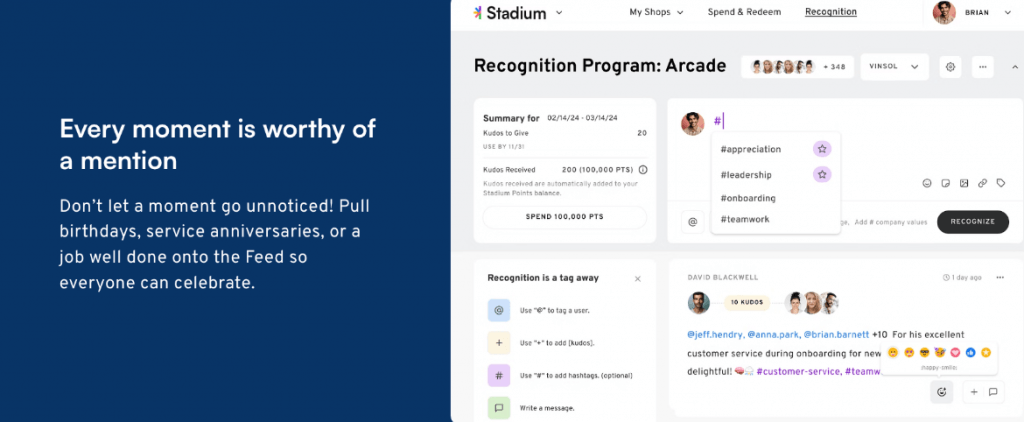Click the @ tag a user tip icon
The height and width of the screenshot is (422, 1024).
pyautogui.click(x=499, y=311)
